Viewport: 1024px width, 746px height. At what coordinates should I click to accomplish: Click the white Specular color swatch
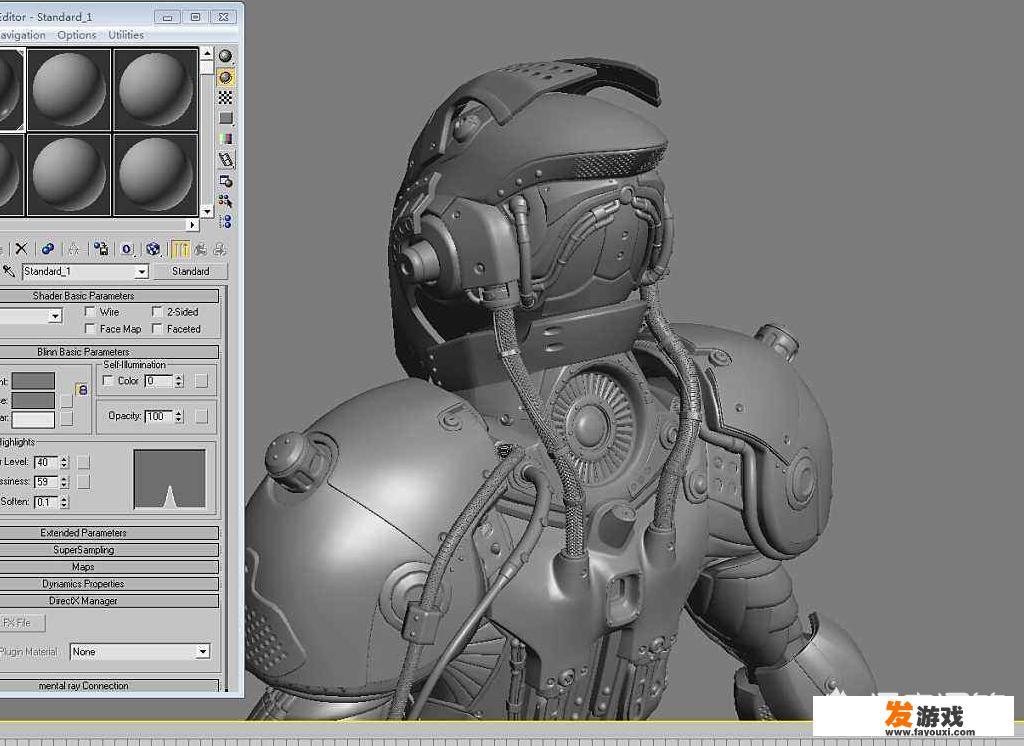click(33, 419)
